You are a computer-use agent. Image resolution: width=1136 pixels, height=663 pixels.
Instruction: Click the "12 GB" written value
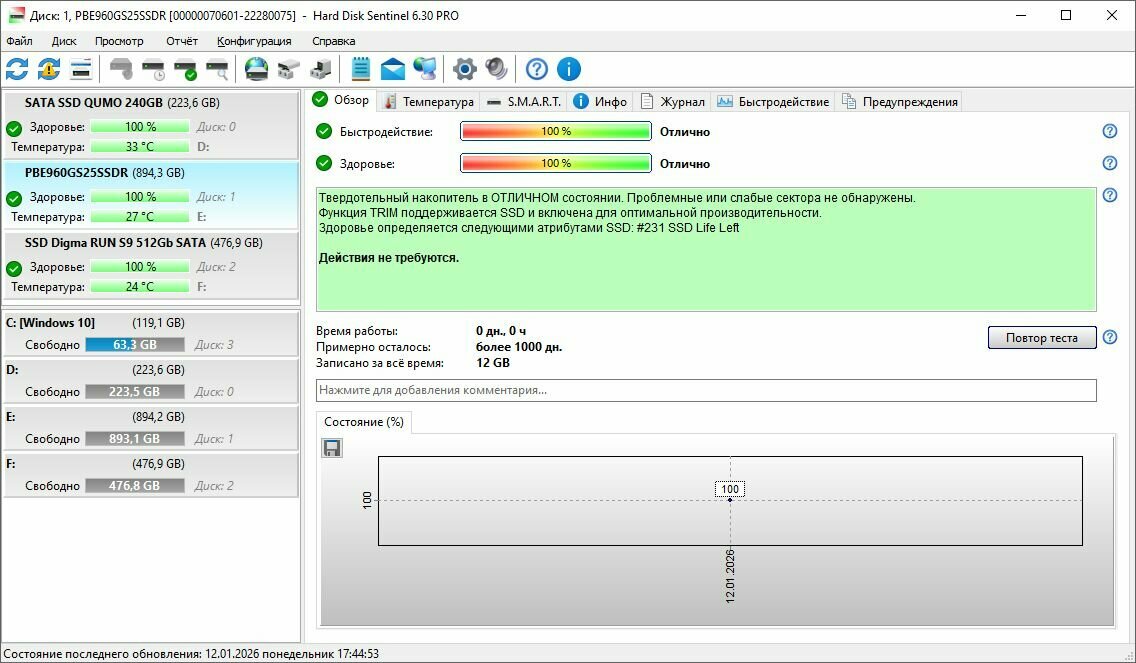(x=493, y=363)
